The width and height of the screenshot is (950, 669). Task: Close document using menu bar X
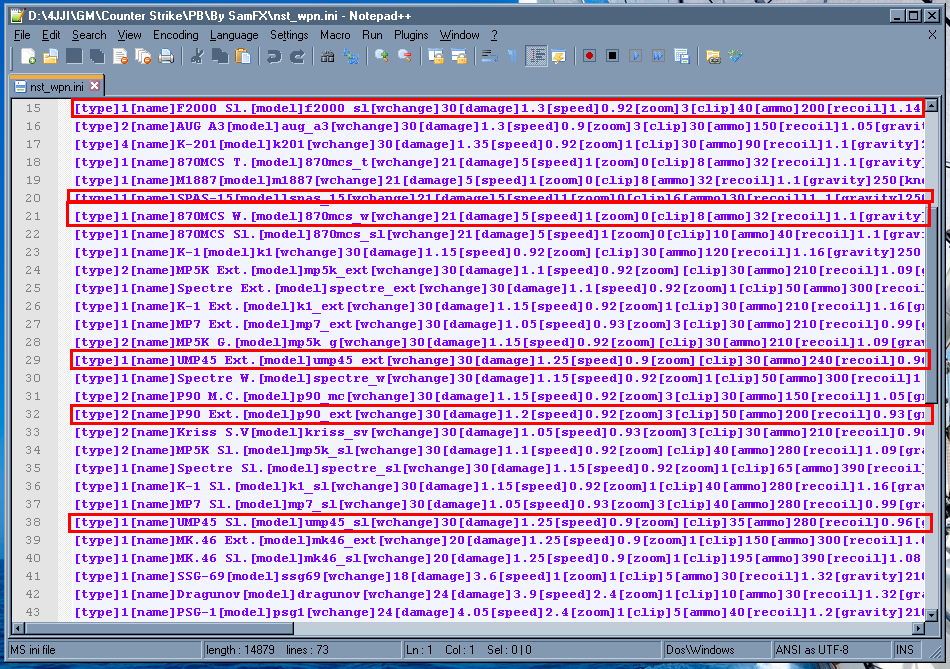pyautogui.click(x=932, y=35)
